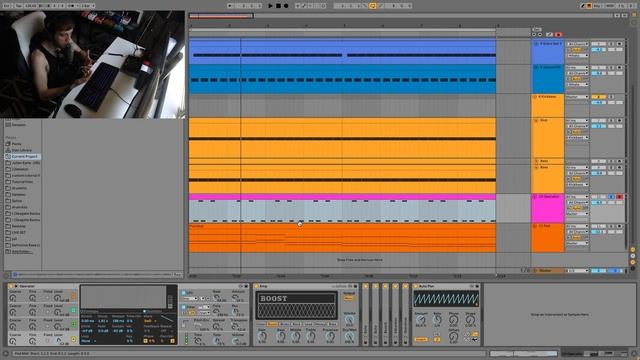Unfold the 6 Kickbass group track
640x360 pixels.
point(535,97)
